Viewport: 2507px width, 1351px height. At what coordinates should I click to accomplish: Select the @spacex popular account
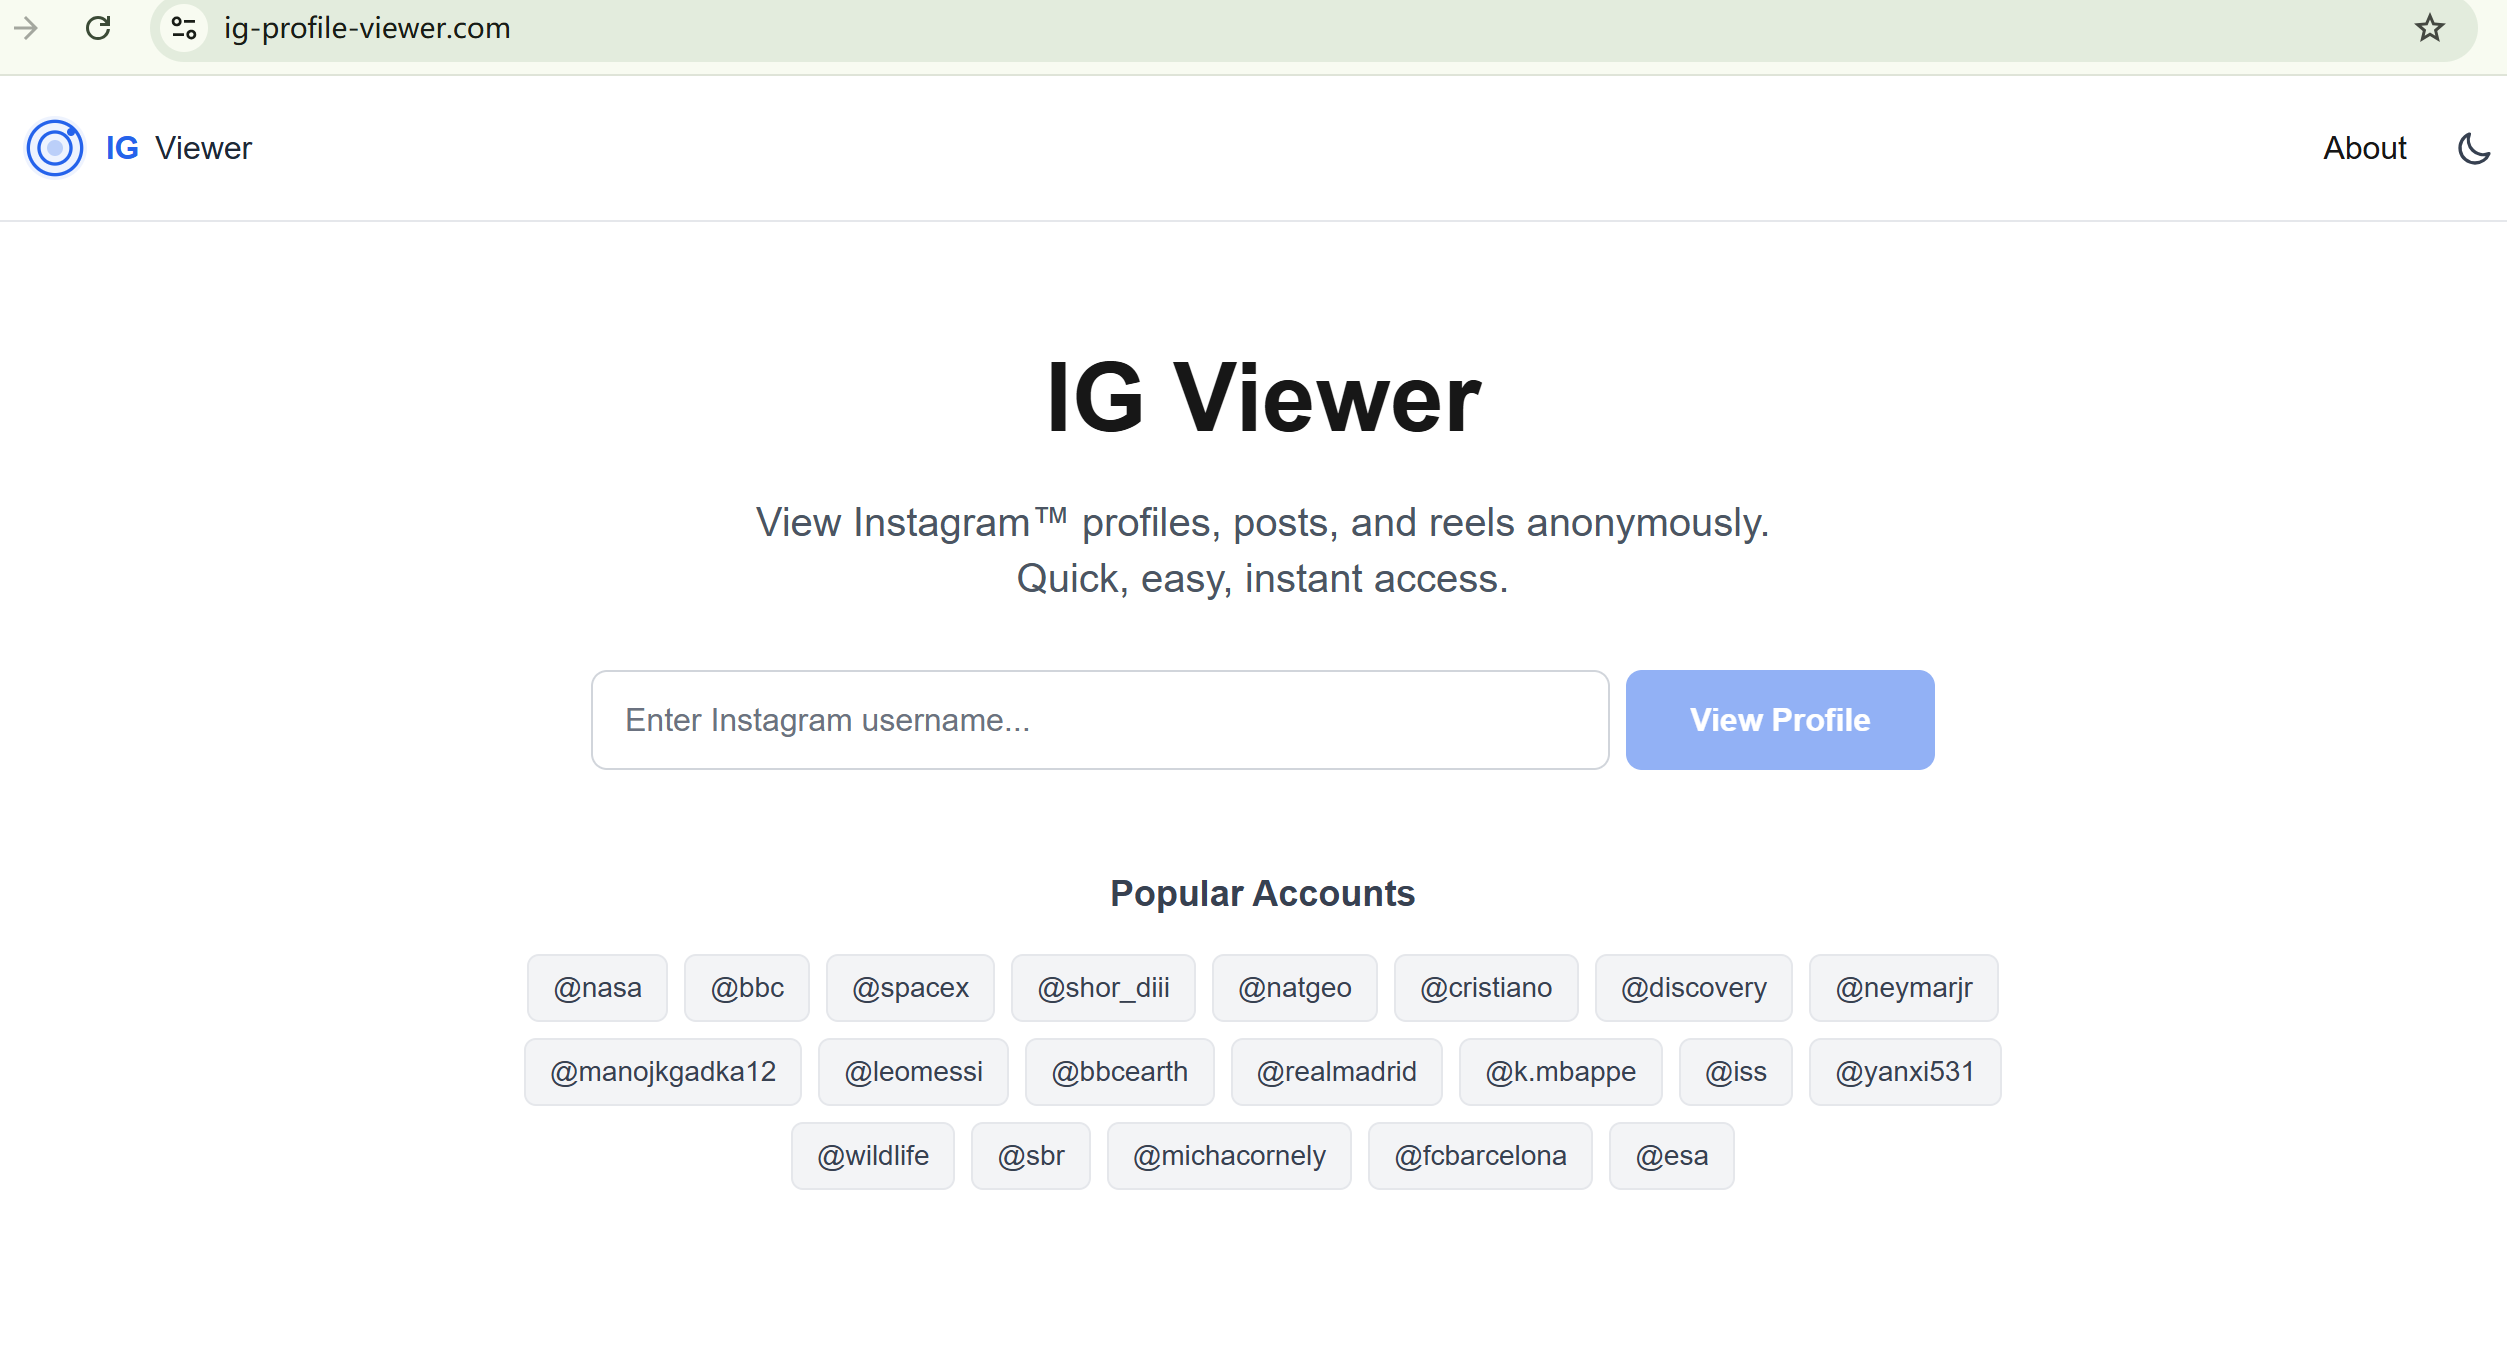pyautogui.click(x=910, y=987)
